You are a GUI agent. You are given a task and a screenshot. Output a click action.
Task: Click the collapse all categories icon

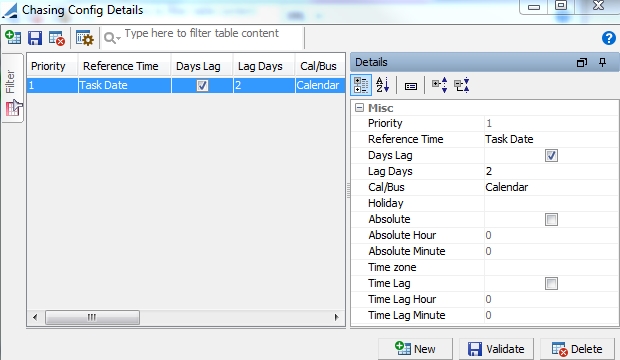(461, 85)
